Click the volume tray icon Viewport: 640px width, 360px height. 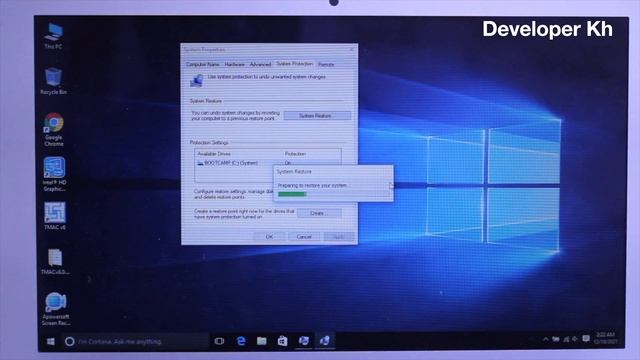pyautogui.click(x=575, y=339)
